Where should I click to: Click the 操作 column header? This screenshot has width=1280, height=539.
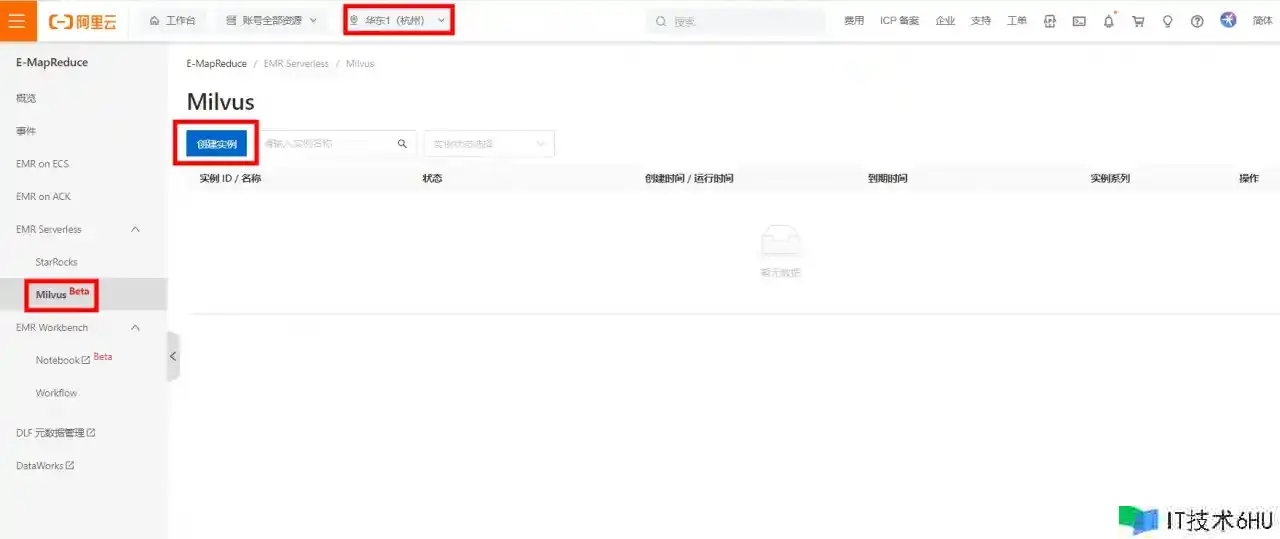pos(1249,178)
